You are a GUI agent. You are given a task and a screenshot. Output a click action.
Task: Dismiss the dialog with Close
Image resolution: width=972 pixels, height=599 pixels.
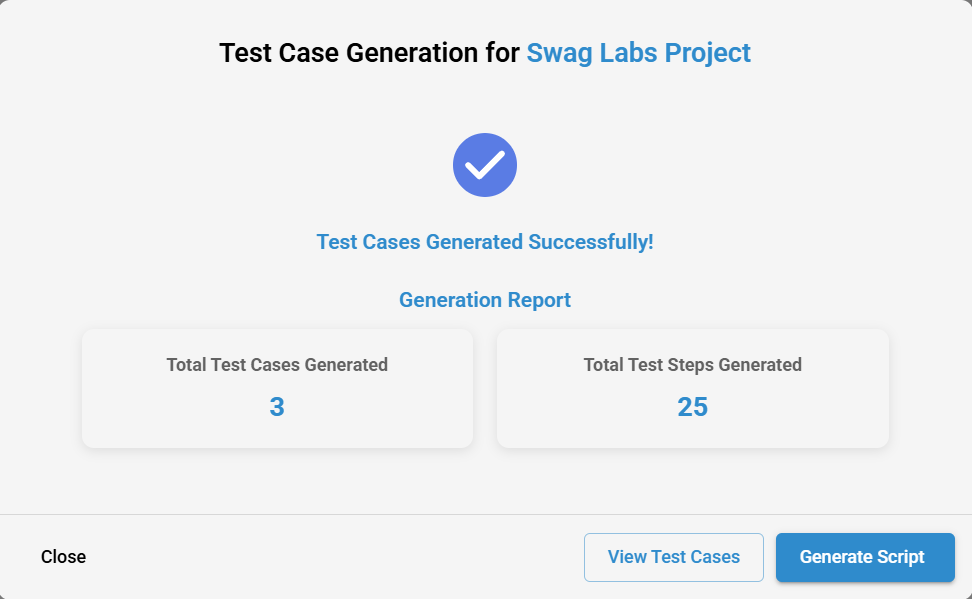(63, 557)
